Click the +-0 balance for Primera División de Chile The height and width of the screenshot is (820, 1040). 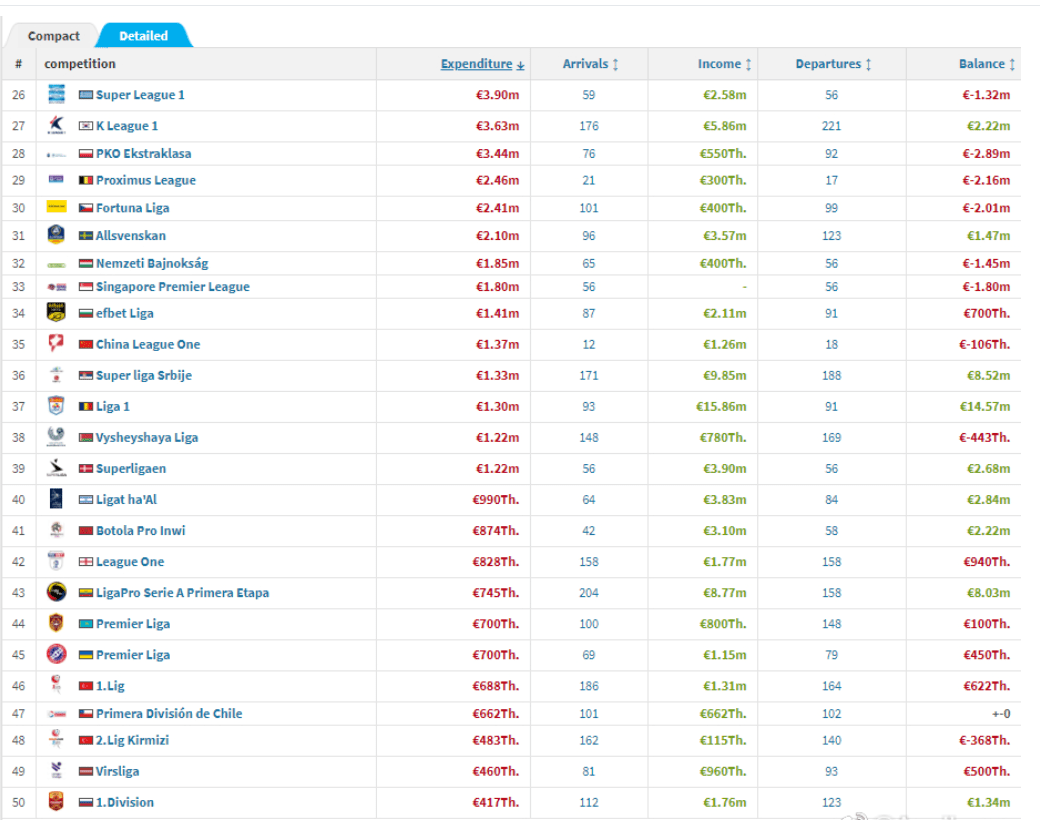[1001, 714]
